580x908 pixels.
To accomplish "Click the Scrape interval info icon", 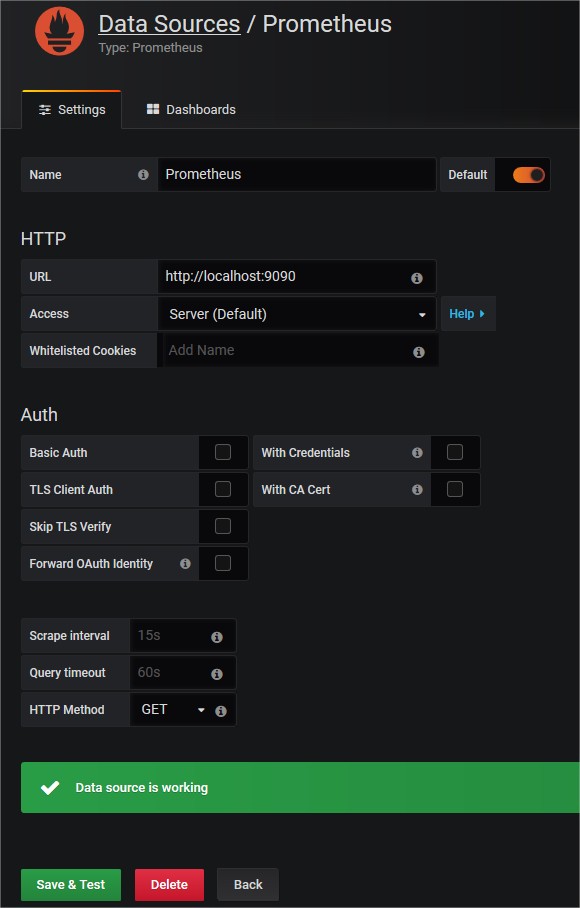I will [x=216, y=637].
